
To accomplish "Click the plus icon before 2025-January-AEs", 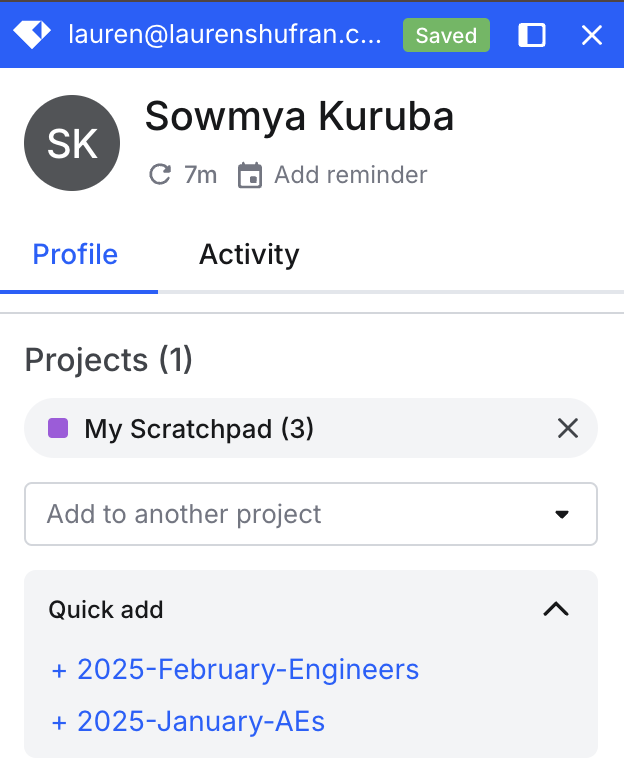I will click(x=59, y=722).
